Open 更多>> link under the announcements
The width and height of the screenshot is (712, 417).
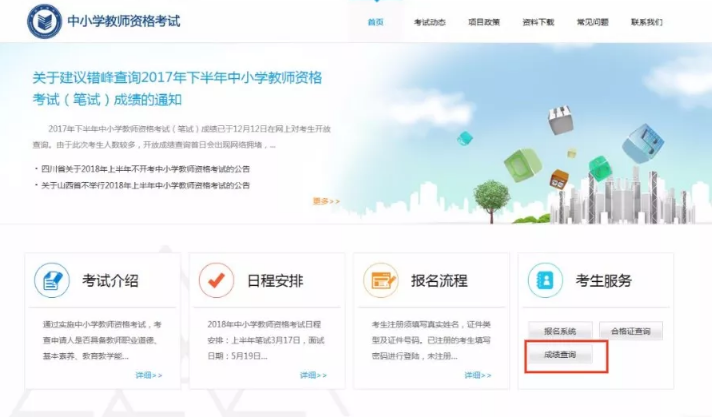click(326, 201)
